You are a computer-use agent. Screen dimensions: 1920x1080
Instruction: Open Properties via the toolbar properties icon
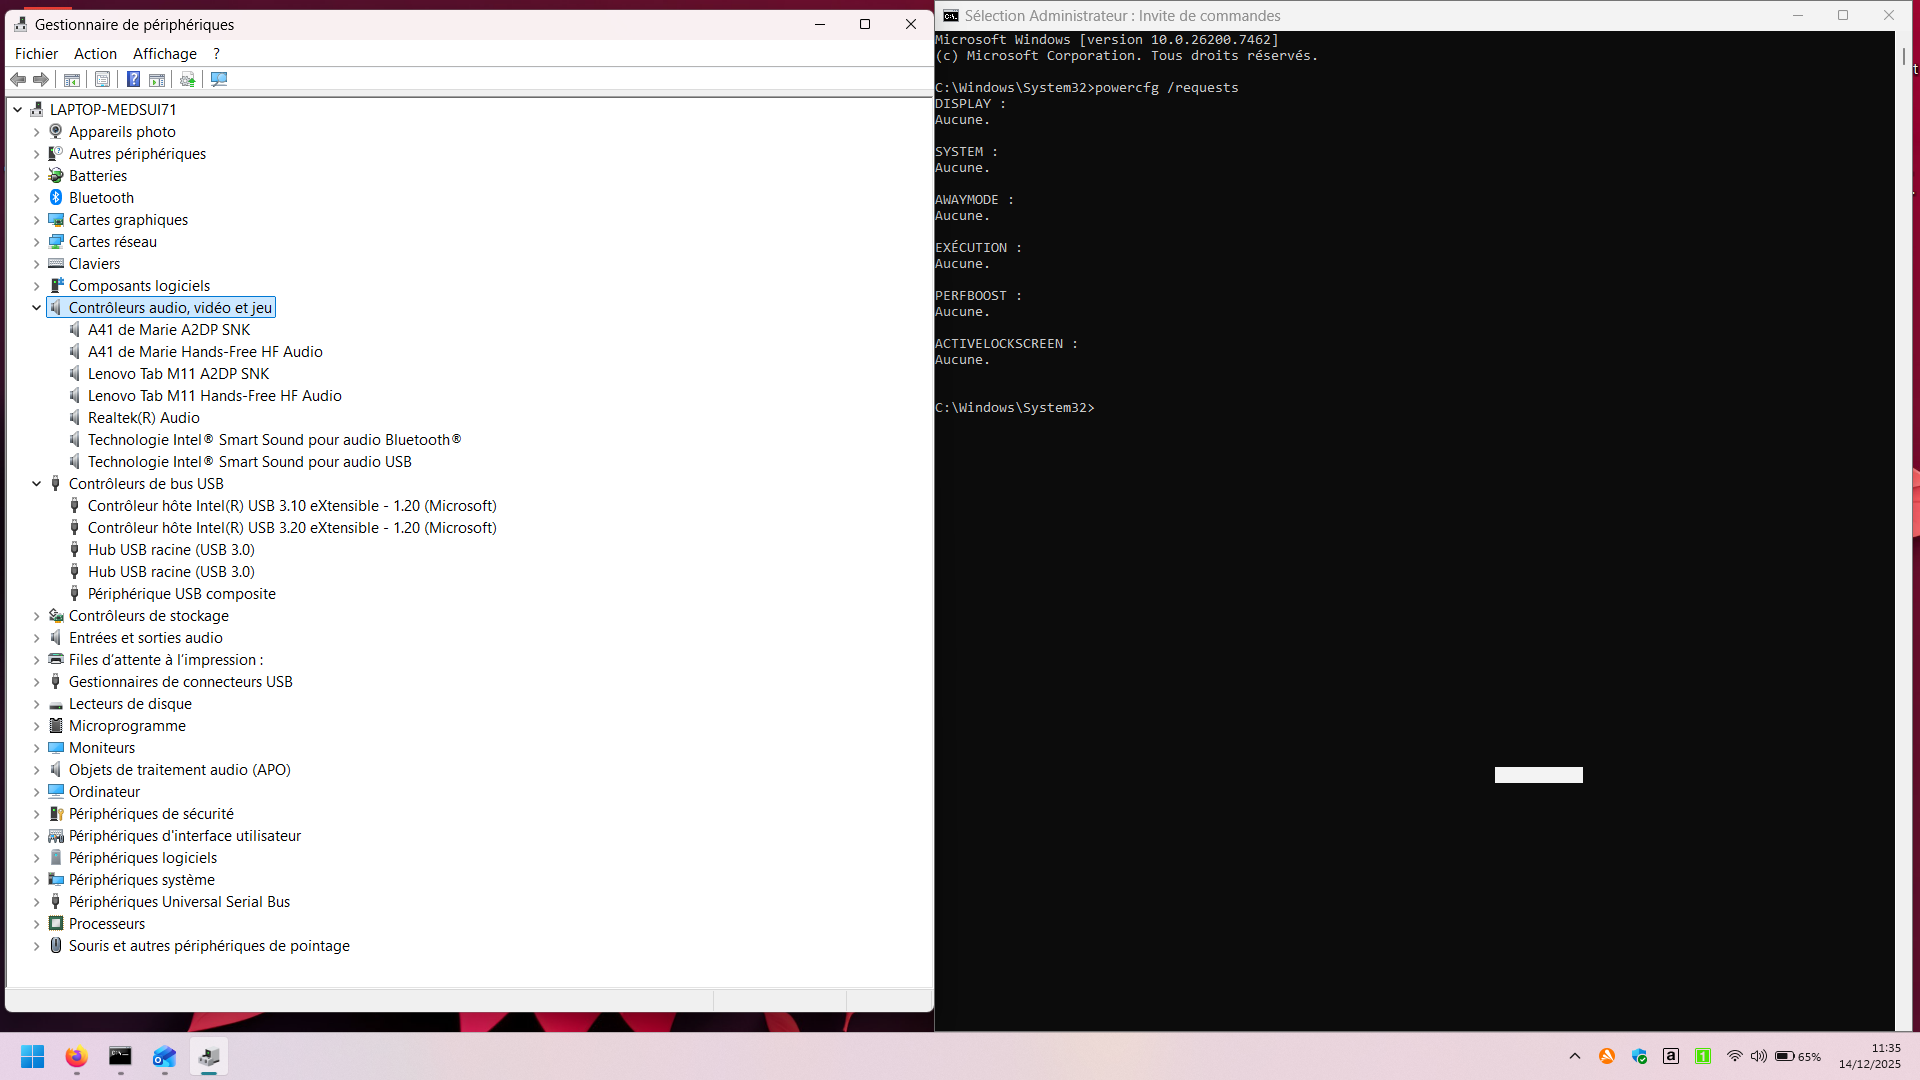coord(102,79)
